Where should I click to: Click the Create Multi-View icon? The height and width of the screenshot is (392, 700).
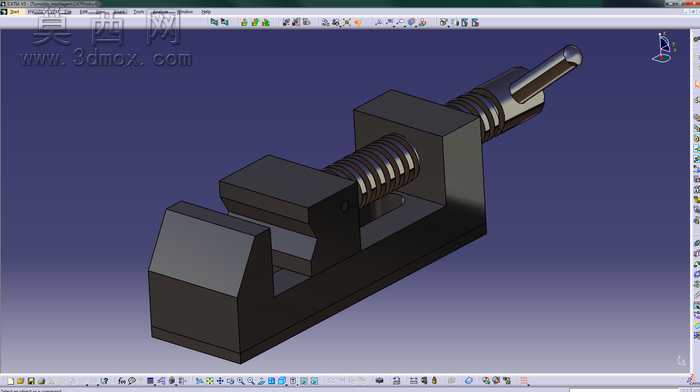pos(271,381)
